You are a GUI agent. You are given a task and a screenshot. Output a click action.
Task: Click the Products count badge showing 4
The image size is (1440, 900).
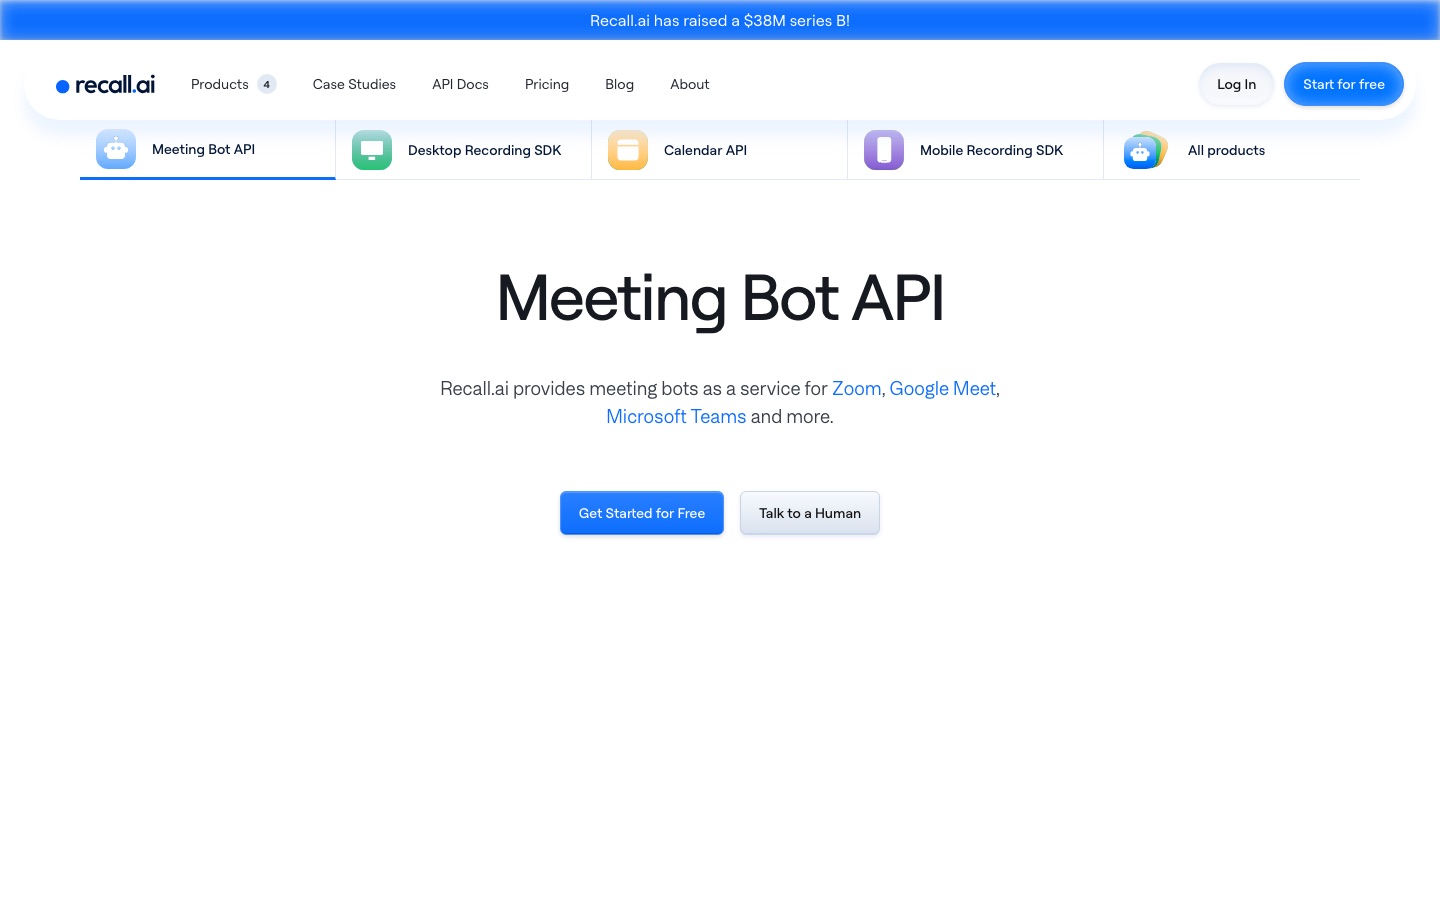point(267,84)
